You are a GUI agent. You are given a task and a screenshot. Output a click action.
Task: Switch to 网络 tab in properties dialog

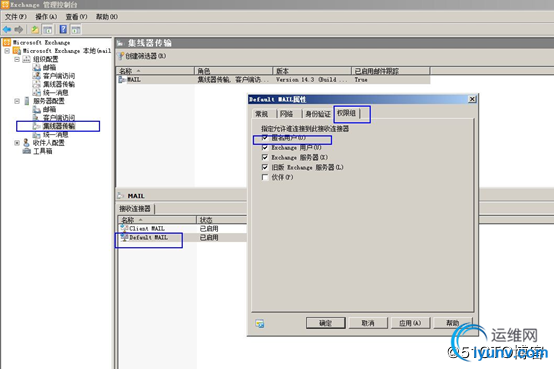pos(286,114)
